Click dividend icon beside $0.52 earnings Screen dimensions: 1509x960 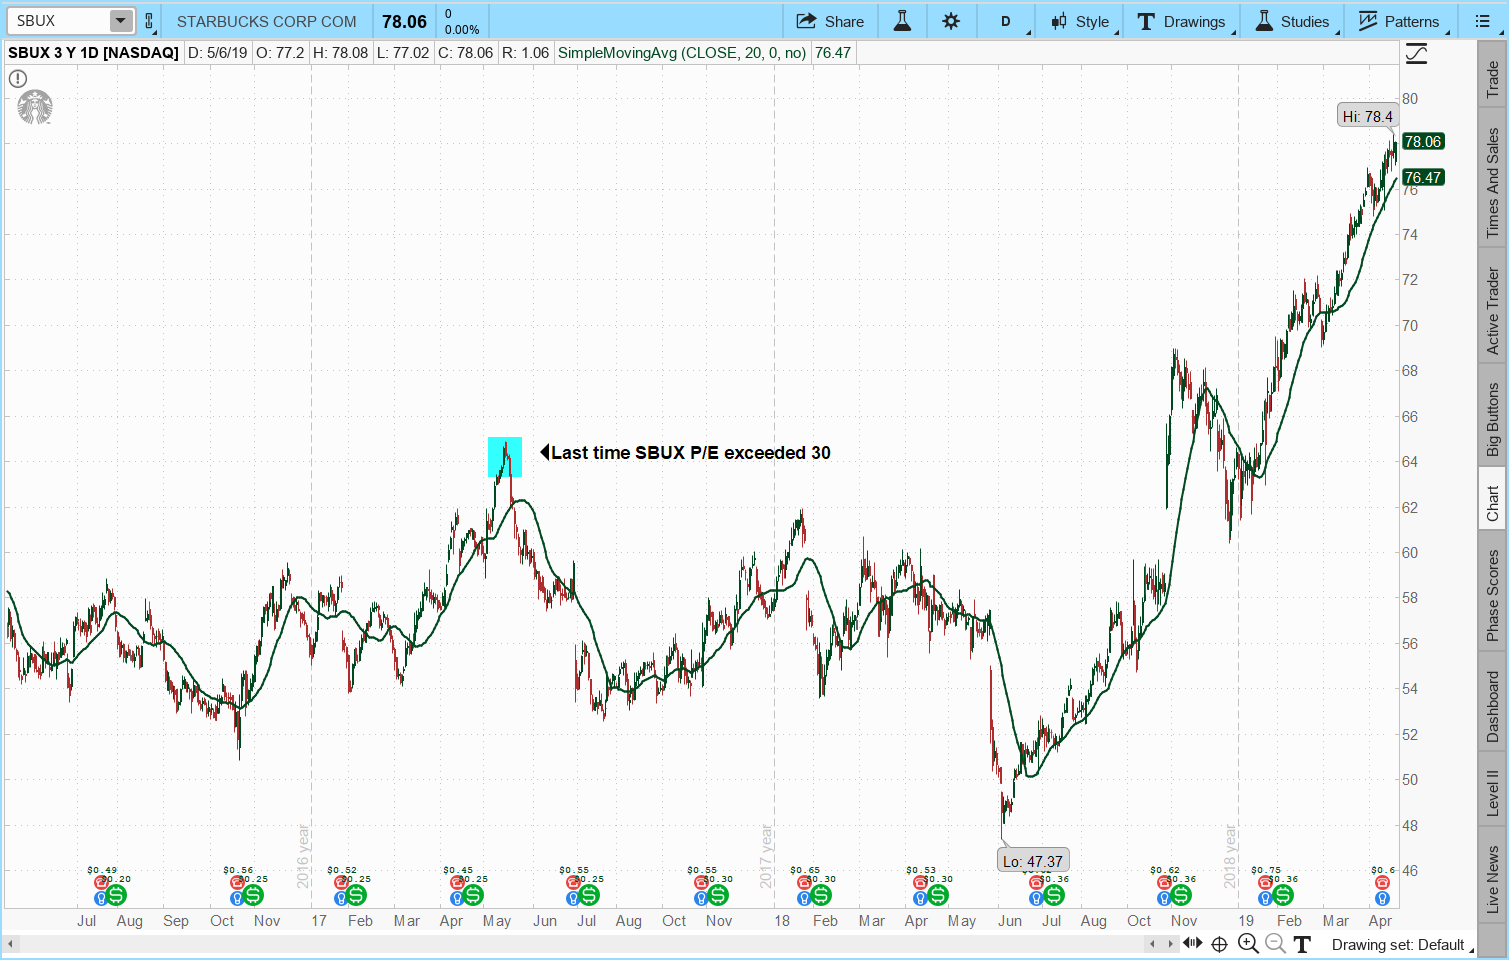[x=356, y=895]
